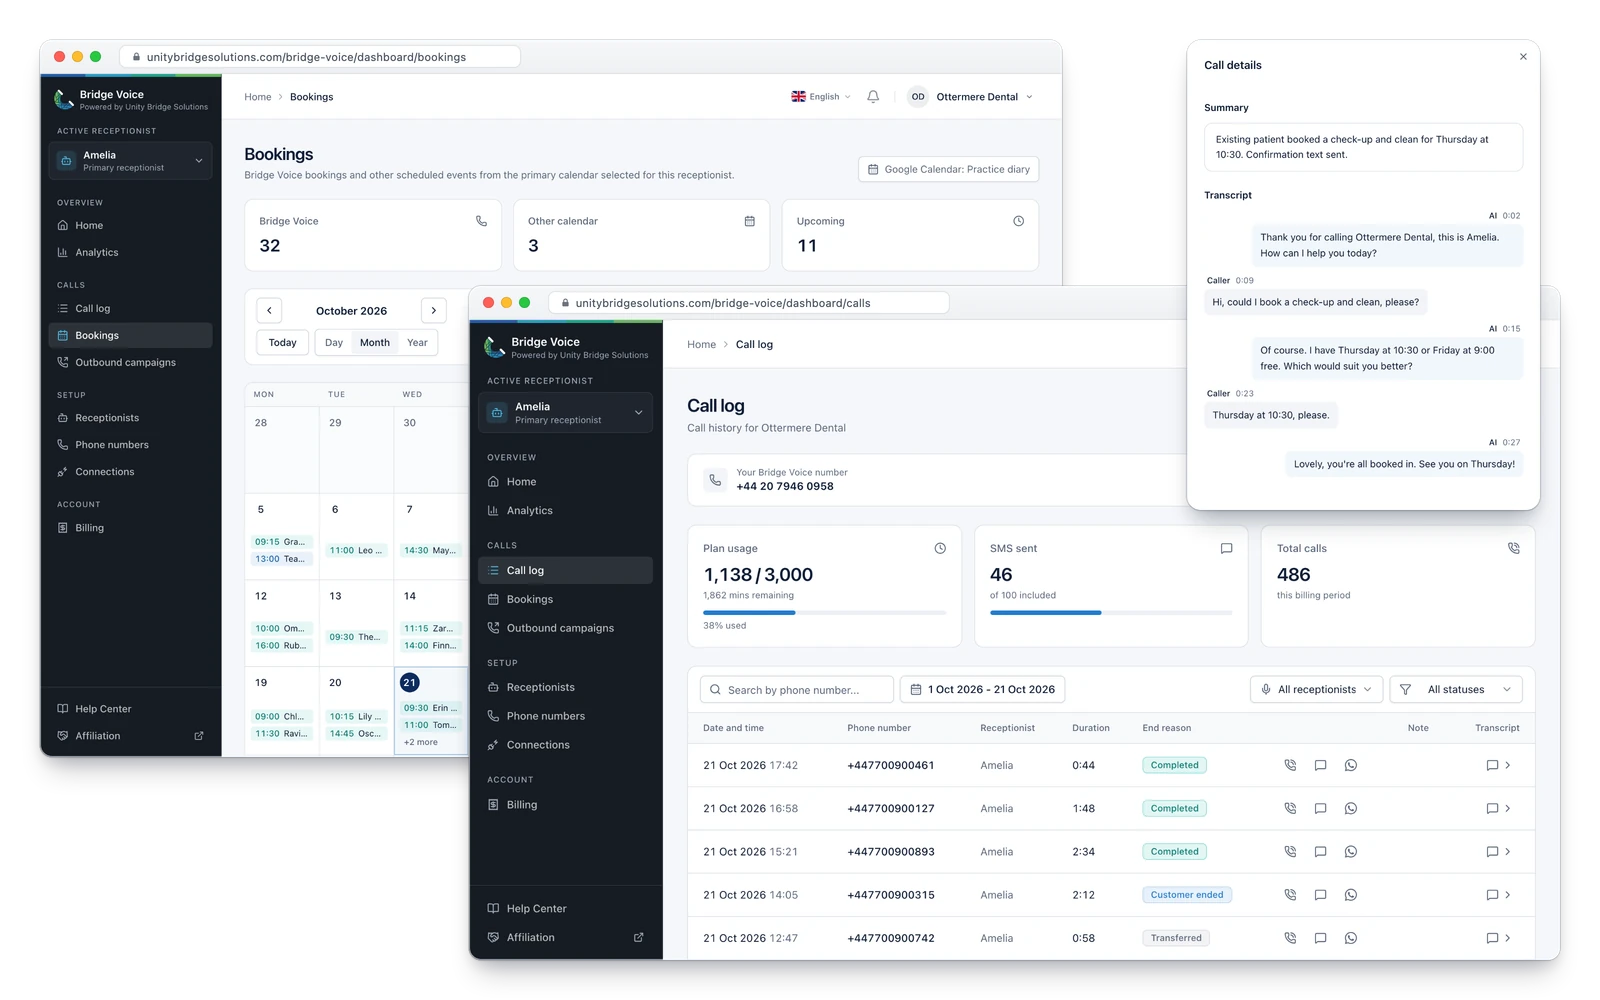Open the All statuses filter dropdown

click(x=1456, y=689)
